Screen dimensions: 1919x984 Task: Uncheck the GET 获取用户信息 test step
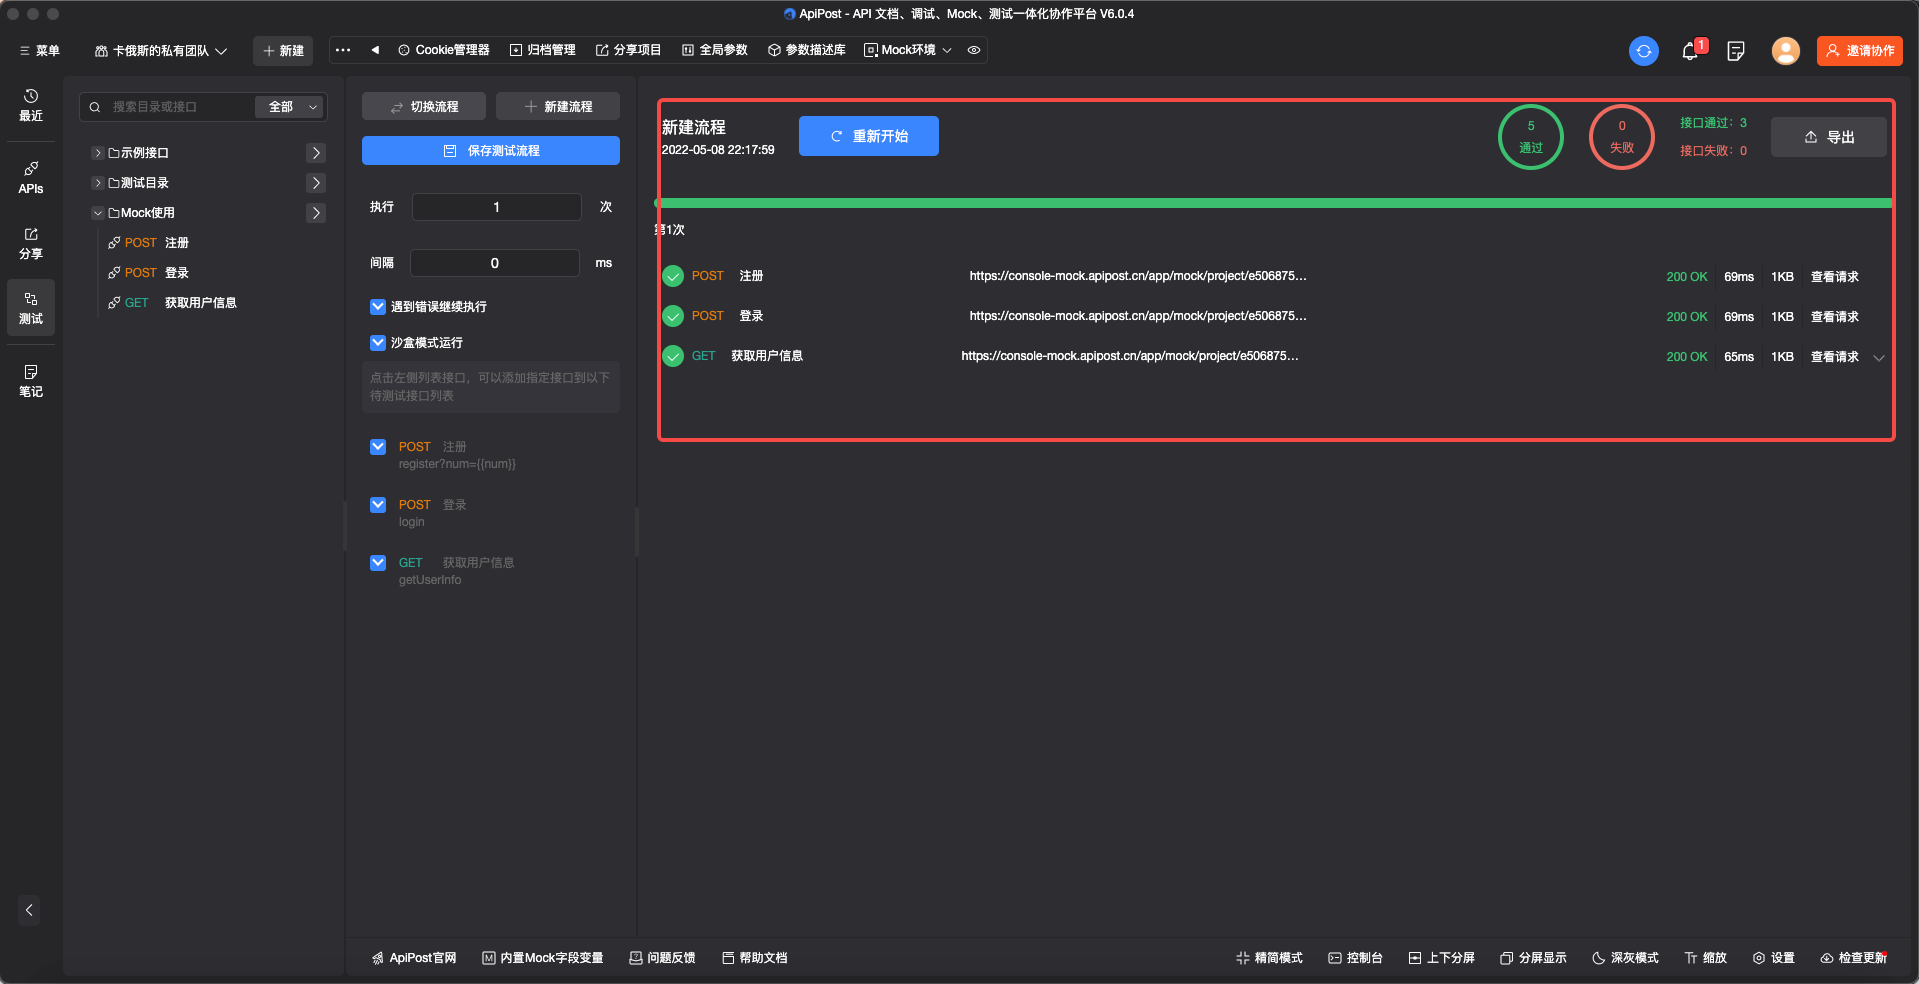pos(378,563)
